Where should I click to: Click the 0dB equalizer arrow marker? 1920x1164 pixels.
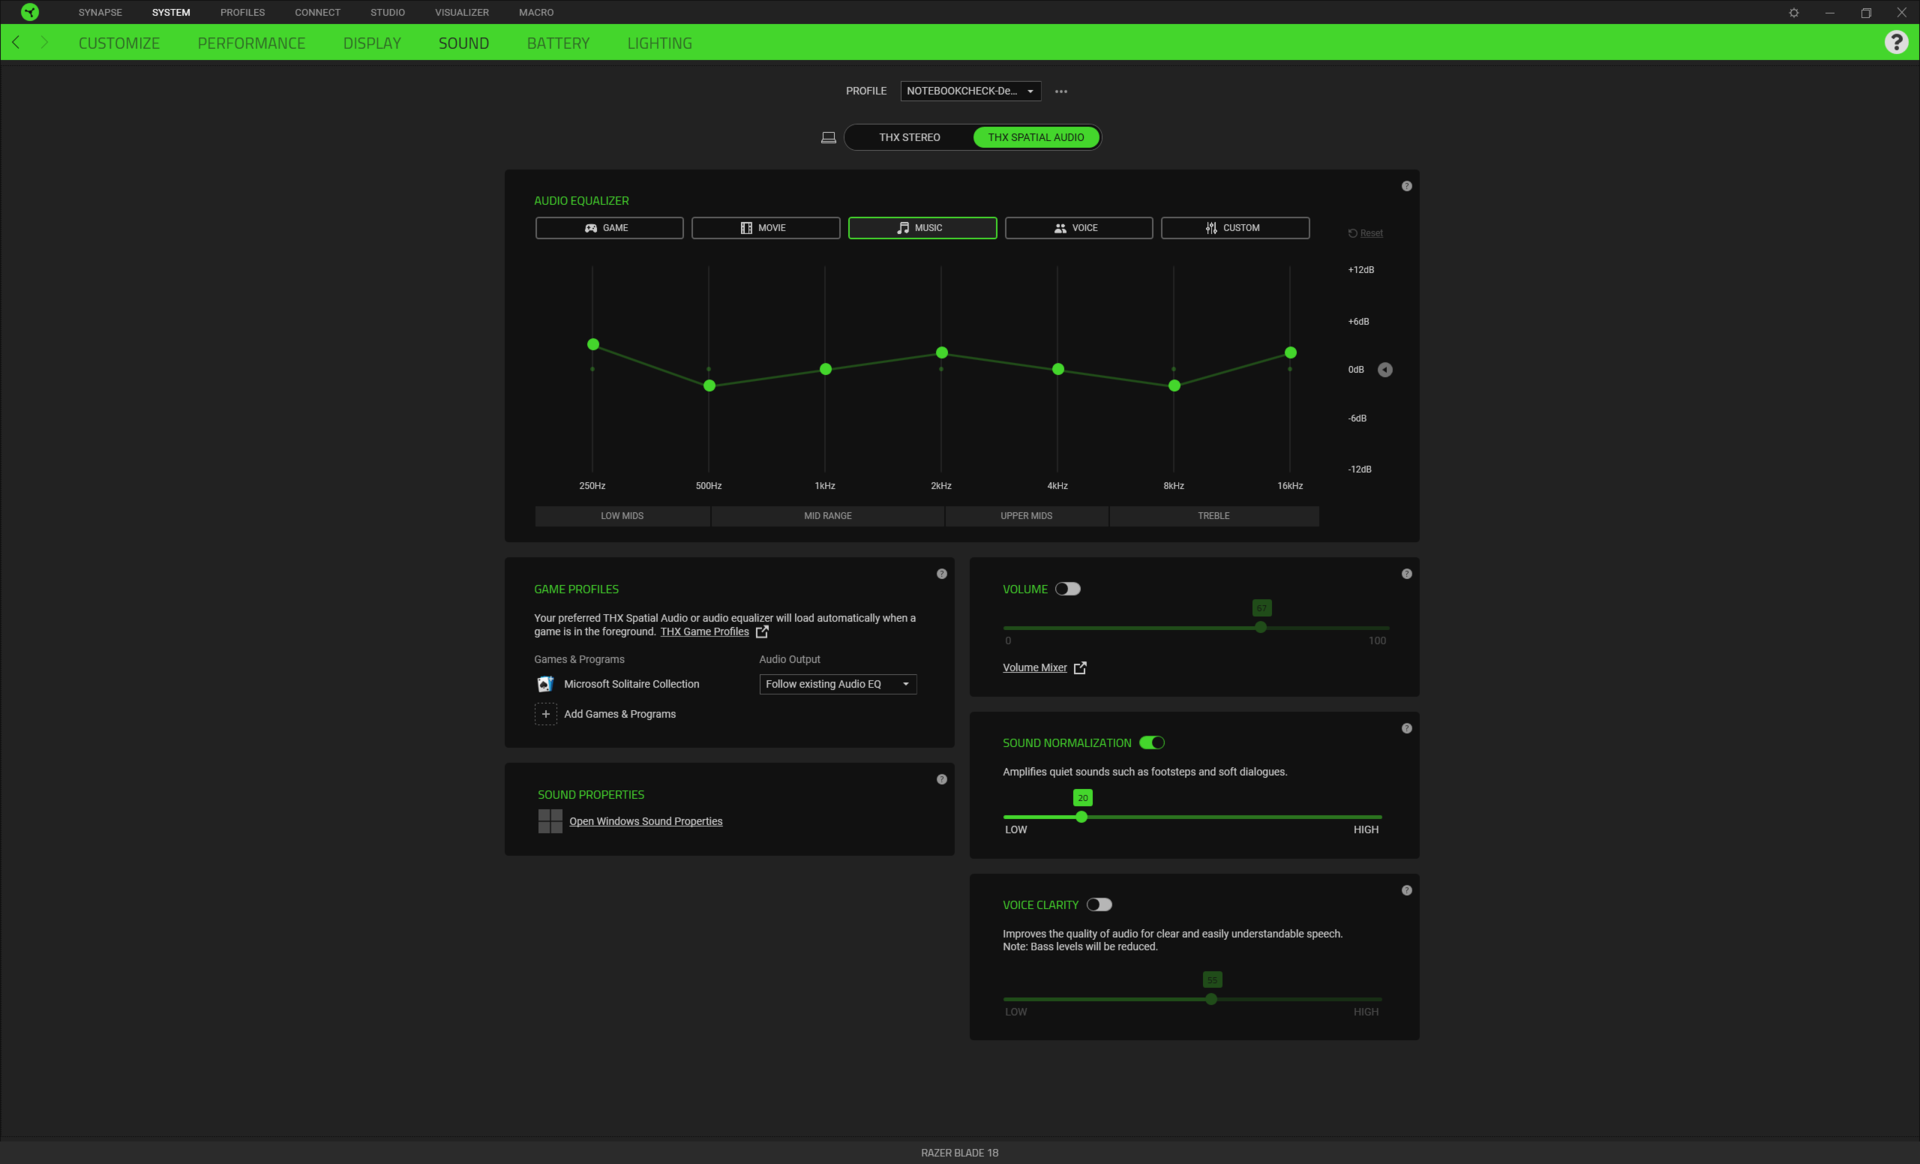tap(1385, 370)
